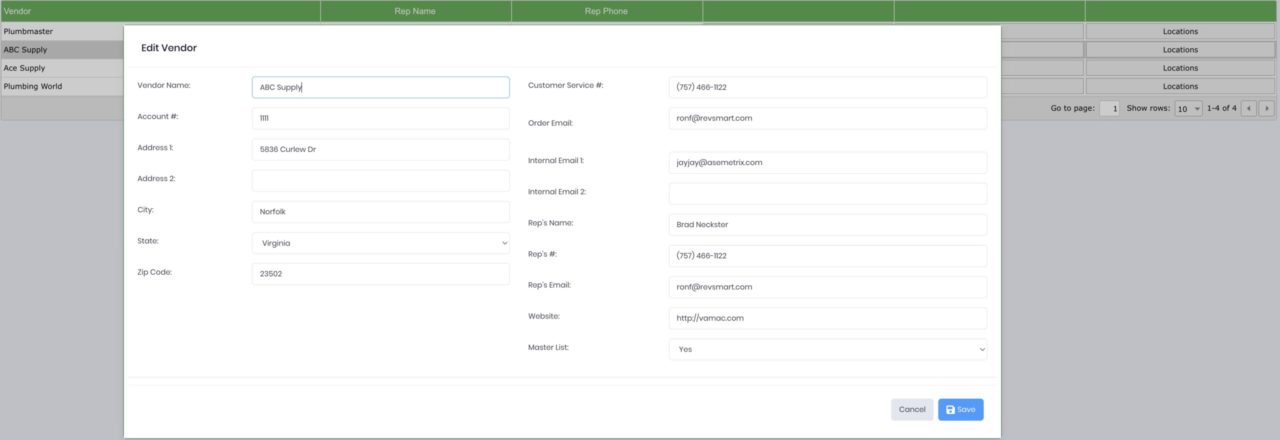Open Locations for Plumbmaster row
Screen dimensions: 1280x440
1180,31
